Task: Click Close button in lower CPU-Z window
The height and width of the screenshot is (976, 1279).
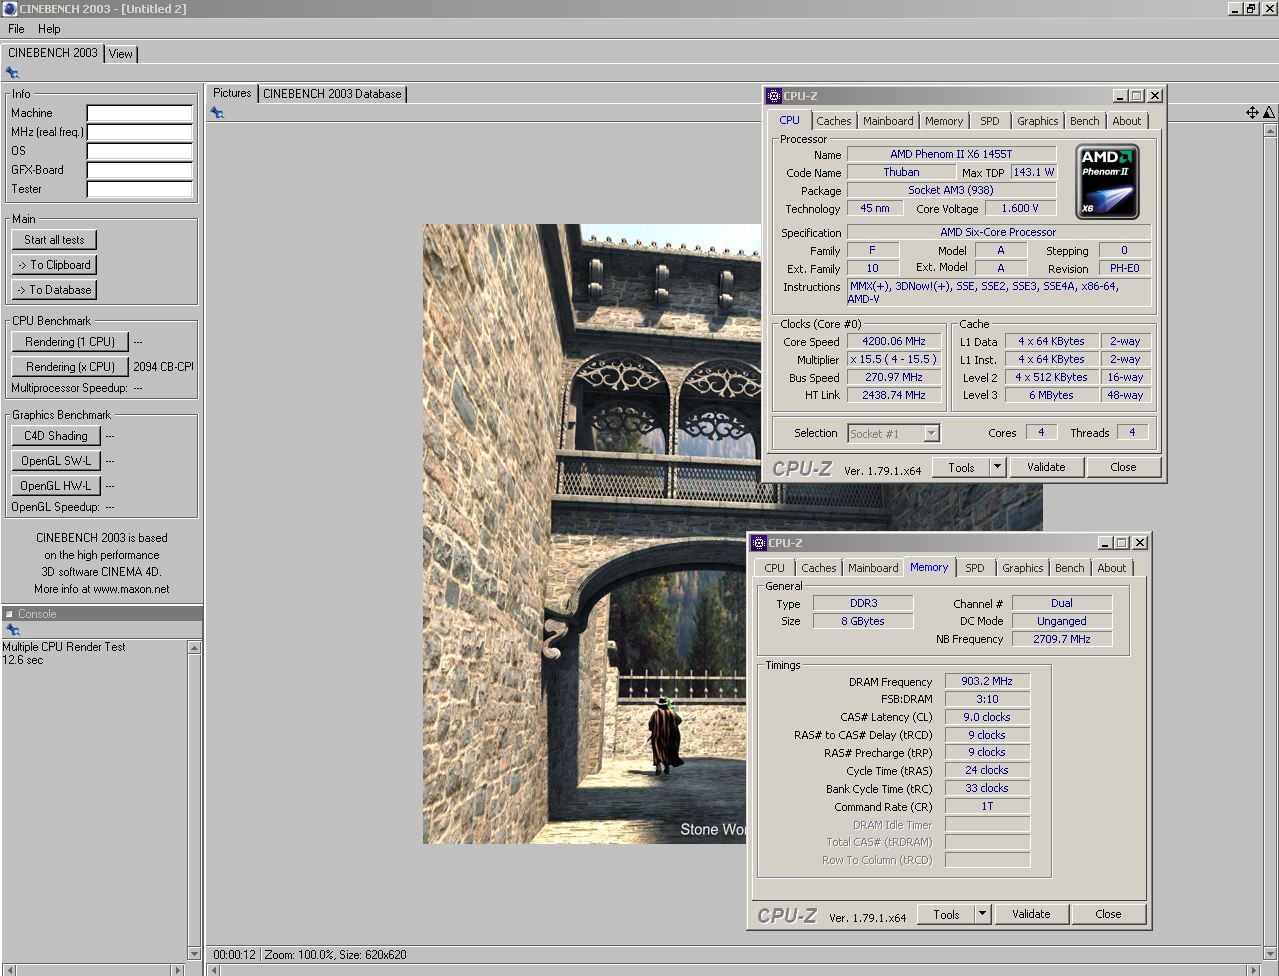Action: (1108, 914)
